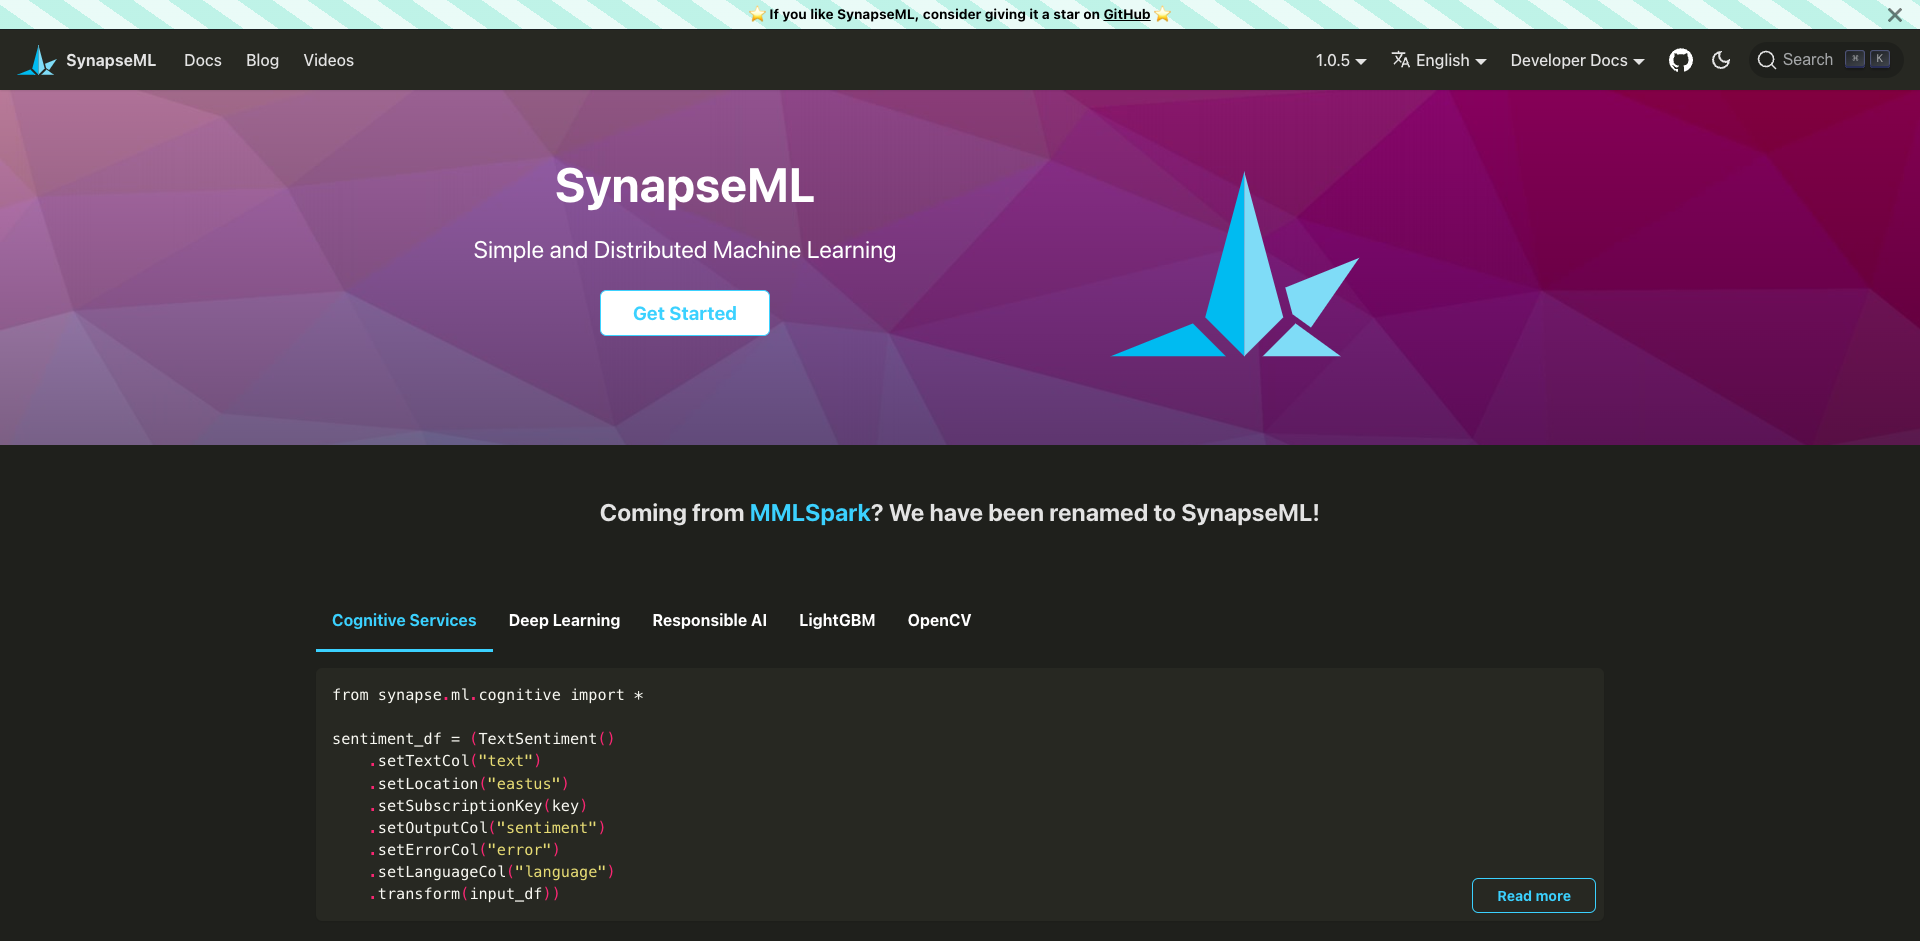Toggle dark mode with the moon icon
This screenshot has width=1920, height=941.
pyautogui.click(x=1721, y=60)
